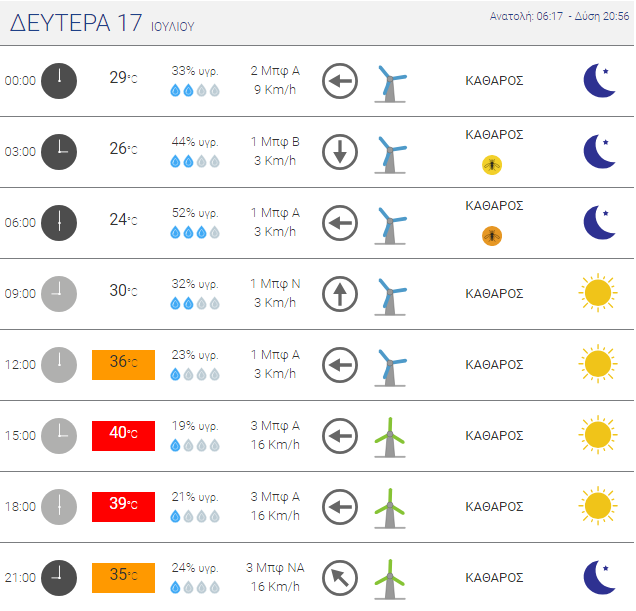This screenshot has height=611, width=636.
Task: Click the blue wind turbine at 00:00
Action: click(390, 83)
